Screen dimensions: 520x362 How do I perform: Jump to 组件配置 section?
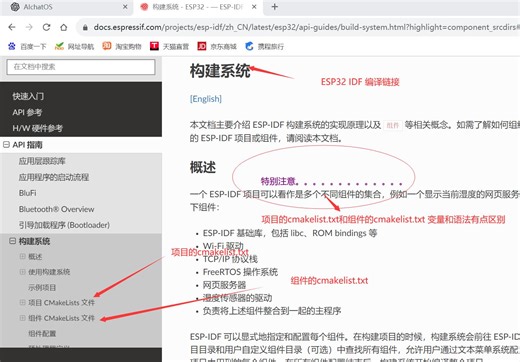pyautogui.click(x=42, y=333)
